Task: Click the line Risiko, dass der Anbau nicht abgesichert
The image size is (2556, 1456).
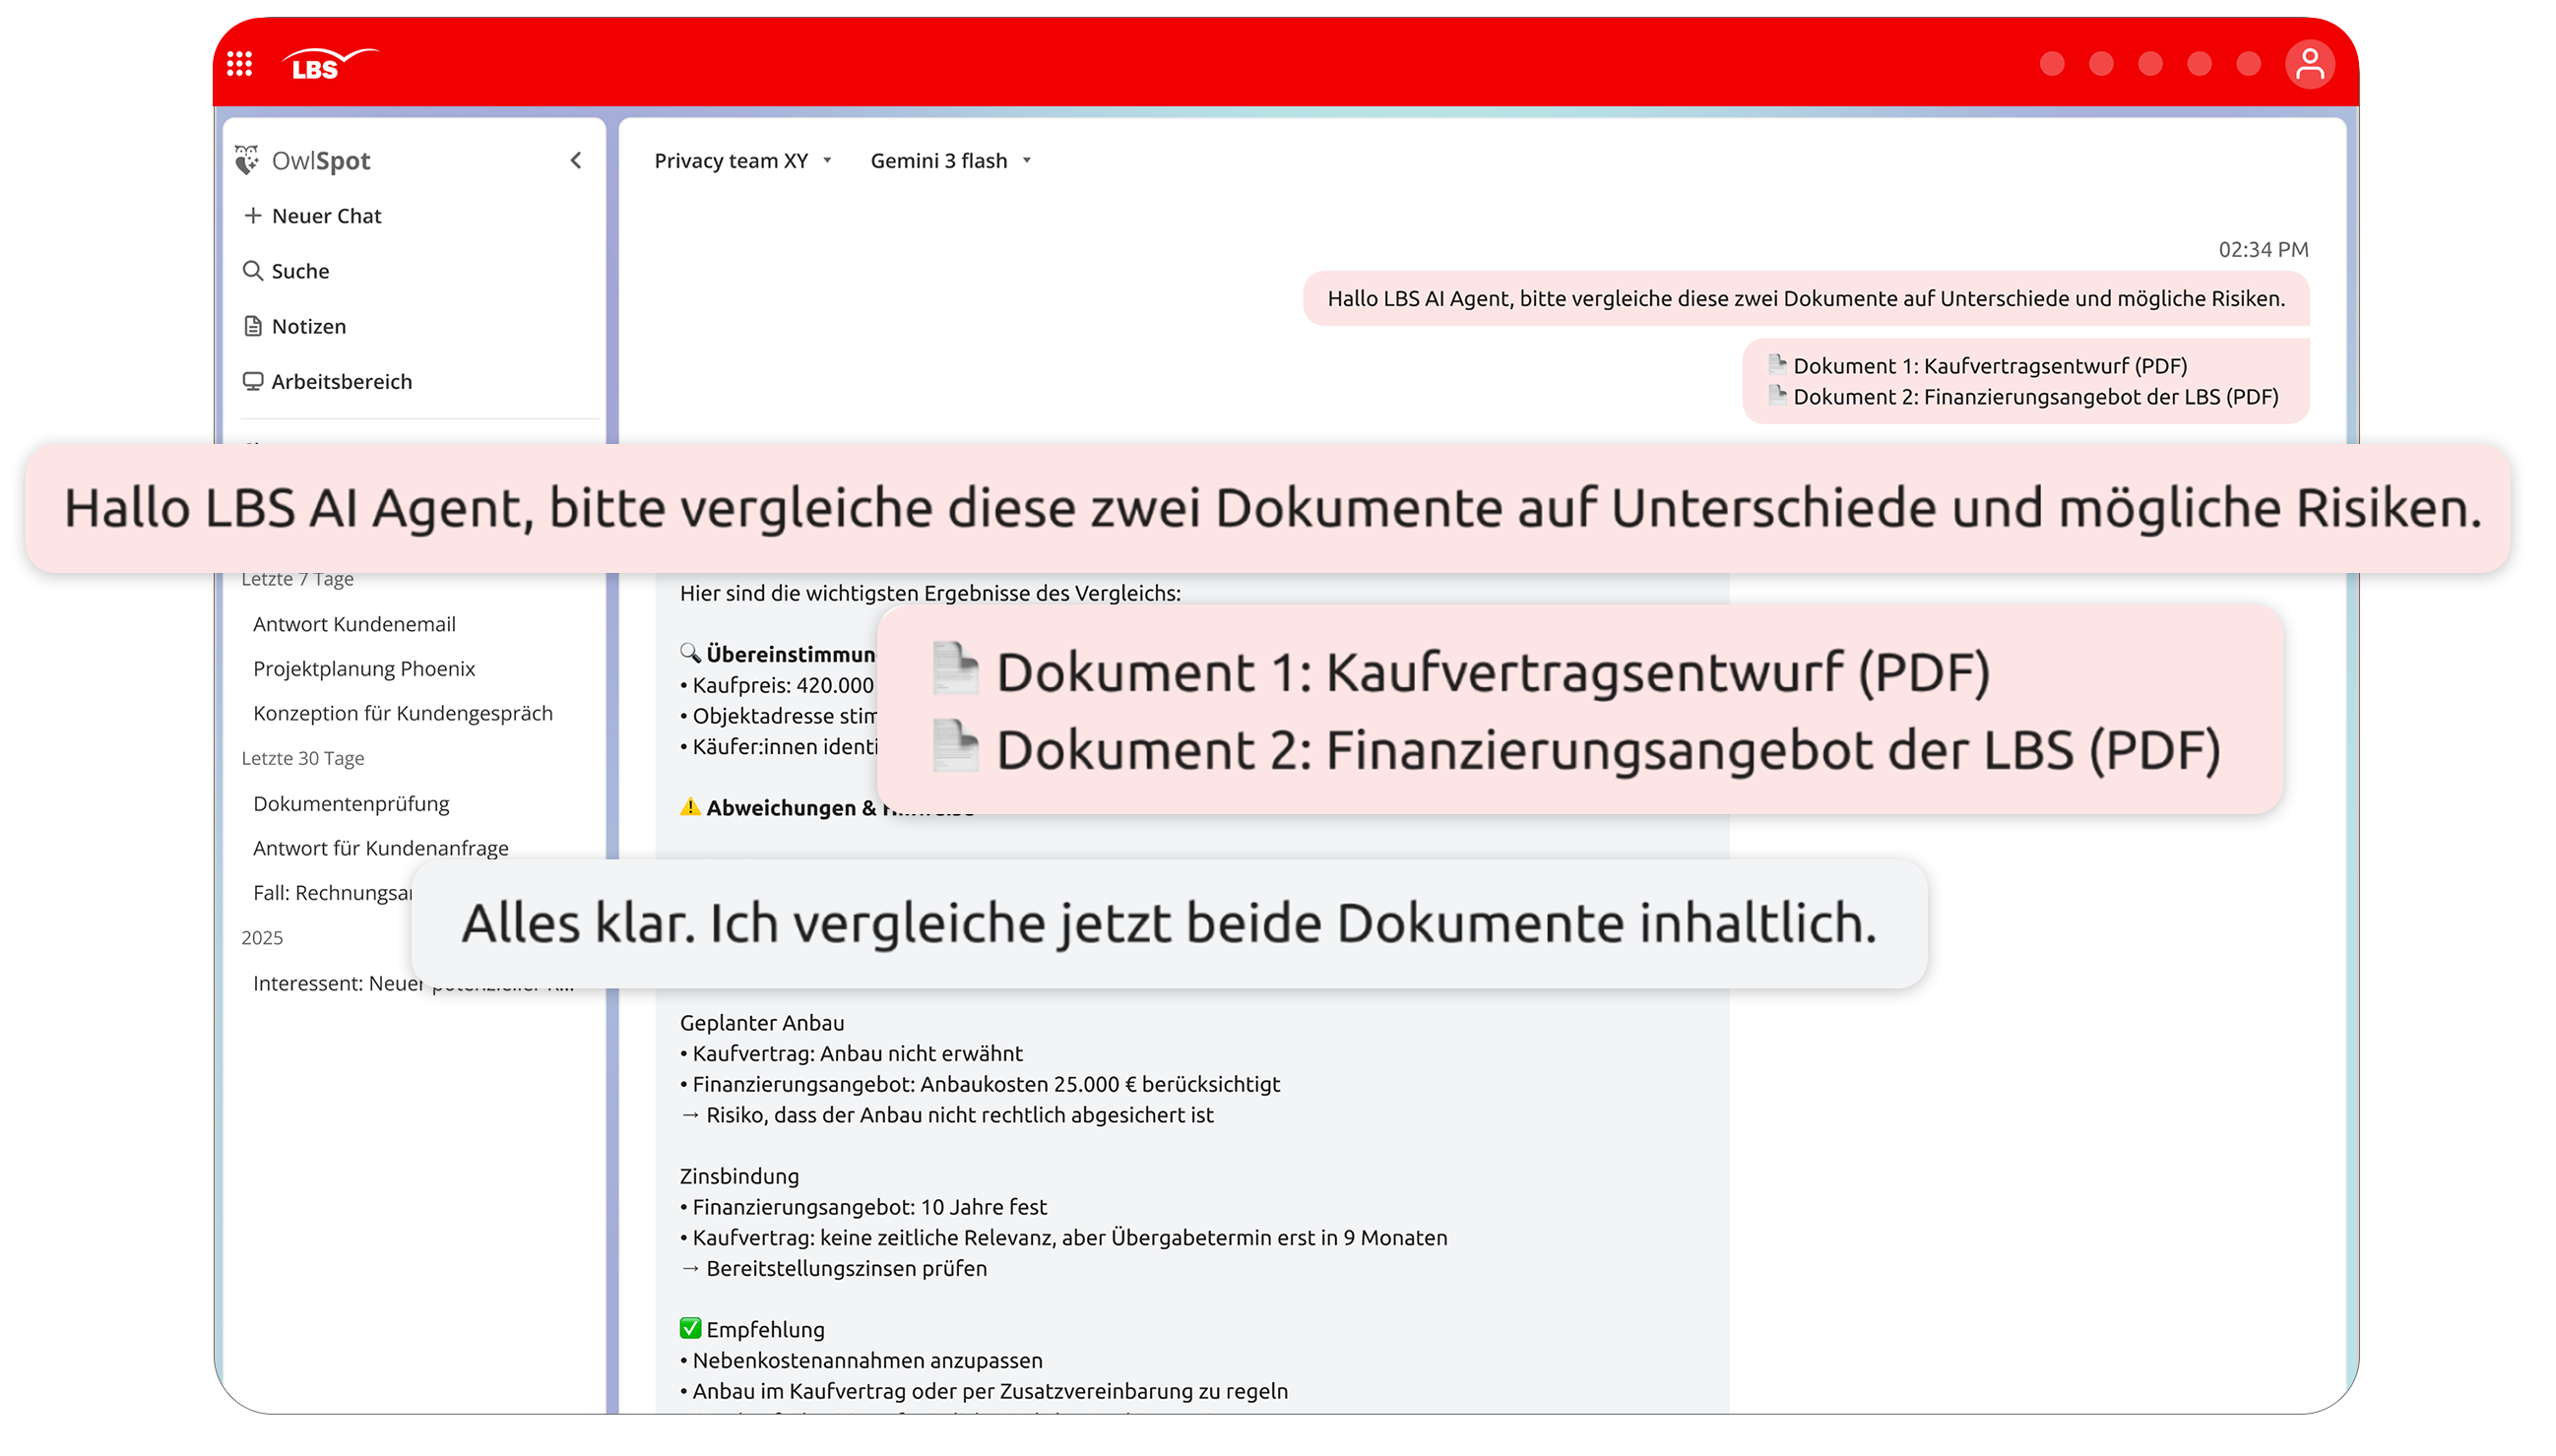Action: [x=947, y=1115]
